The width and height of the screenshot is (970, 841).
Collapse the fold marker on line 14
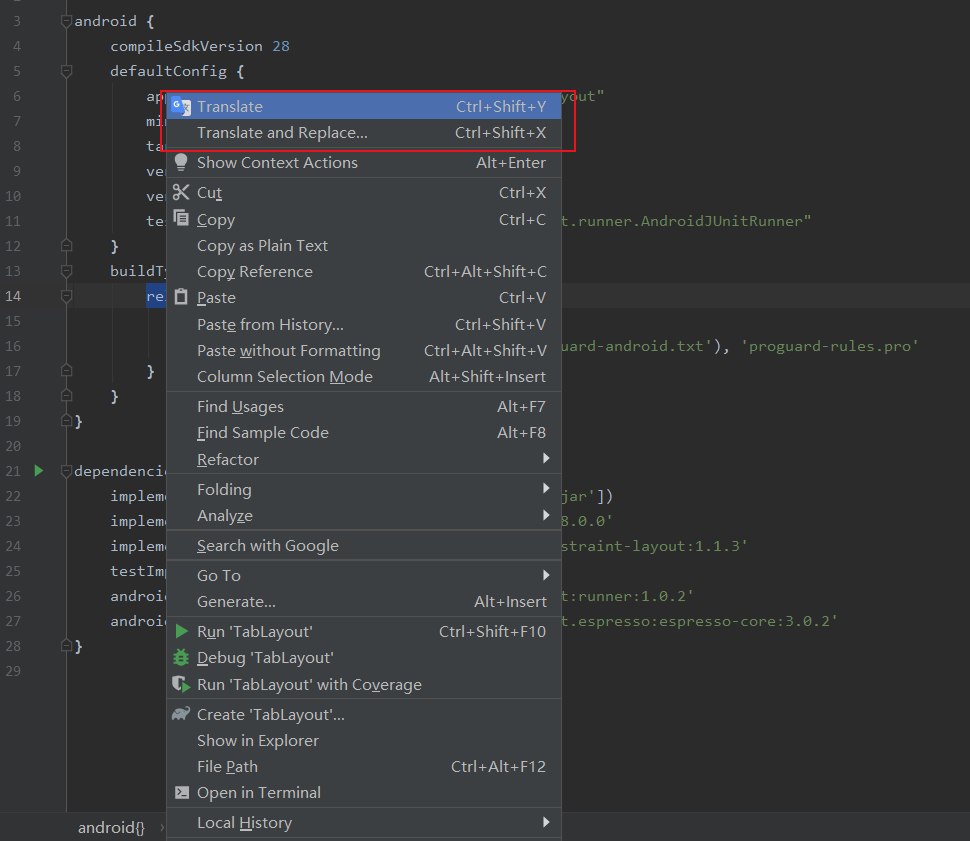[66, 296]
